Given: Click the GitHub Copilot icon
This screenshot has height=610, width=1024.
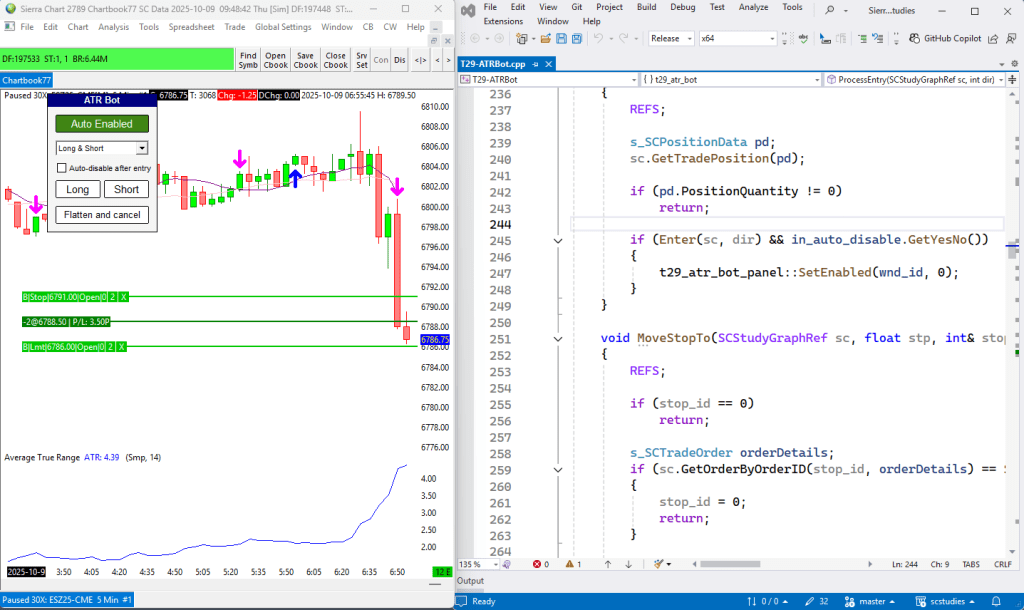Looking at the screenshot, I should tap(913, 39).
